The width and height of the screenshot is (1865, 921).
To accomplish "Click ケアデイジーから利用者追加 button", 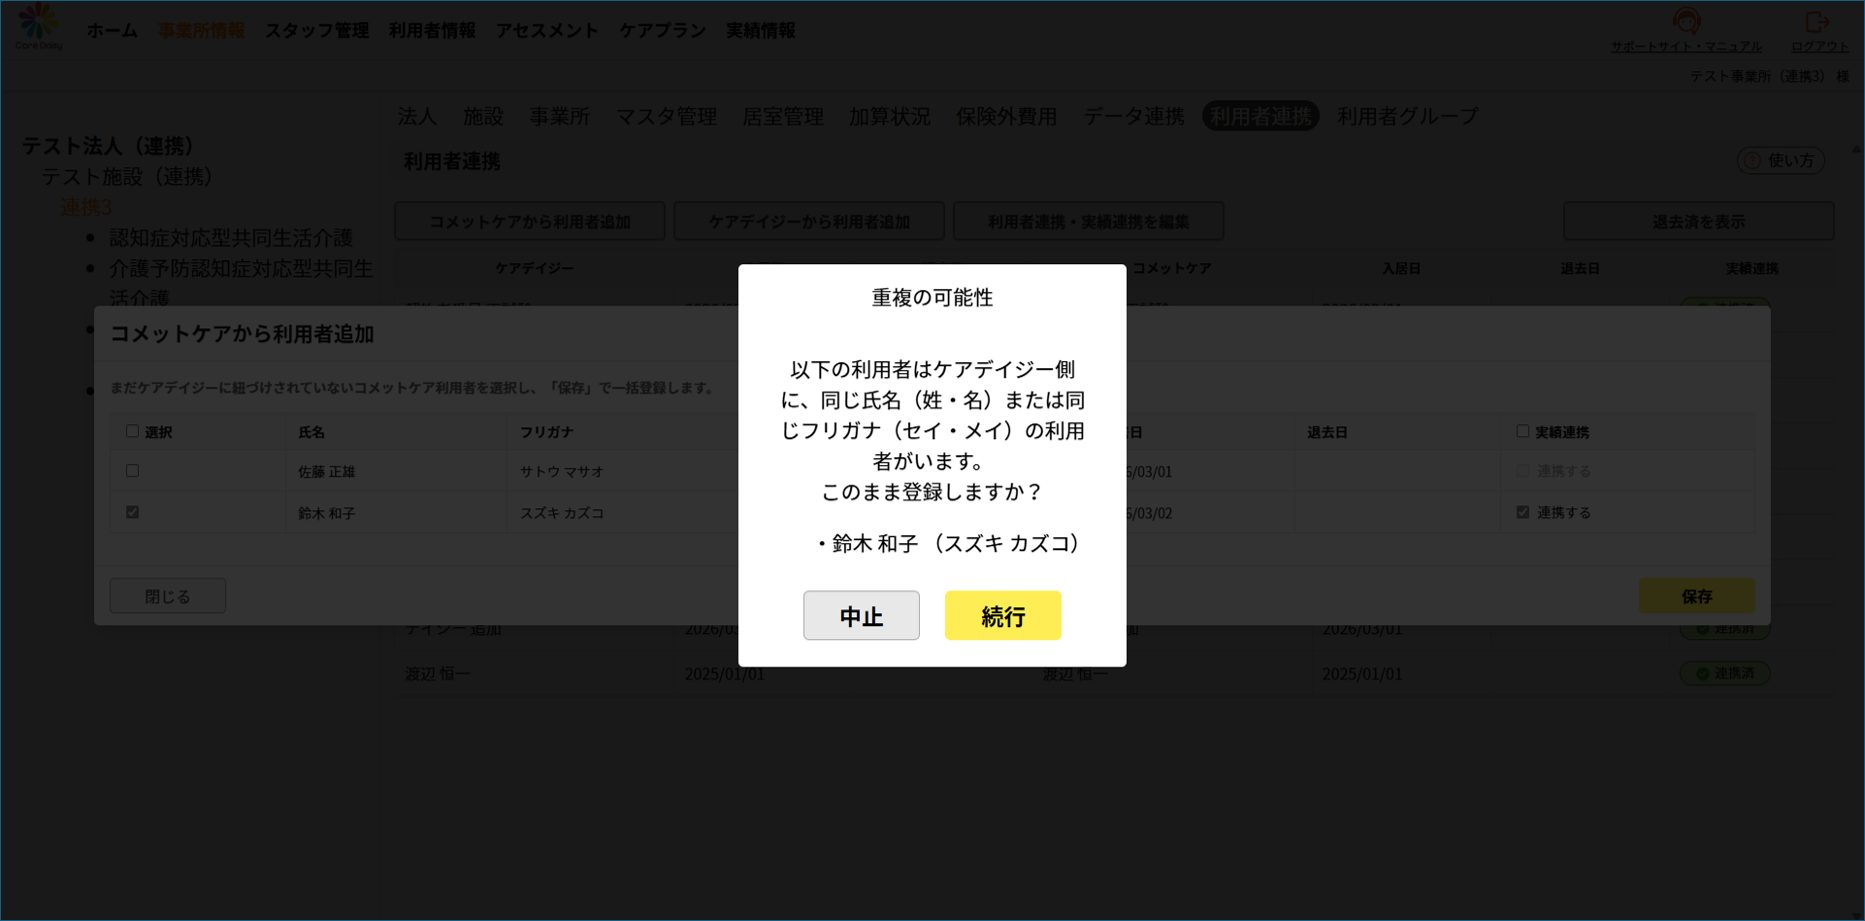I will [x=809, y=221].
